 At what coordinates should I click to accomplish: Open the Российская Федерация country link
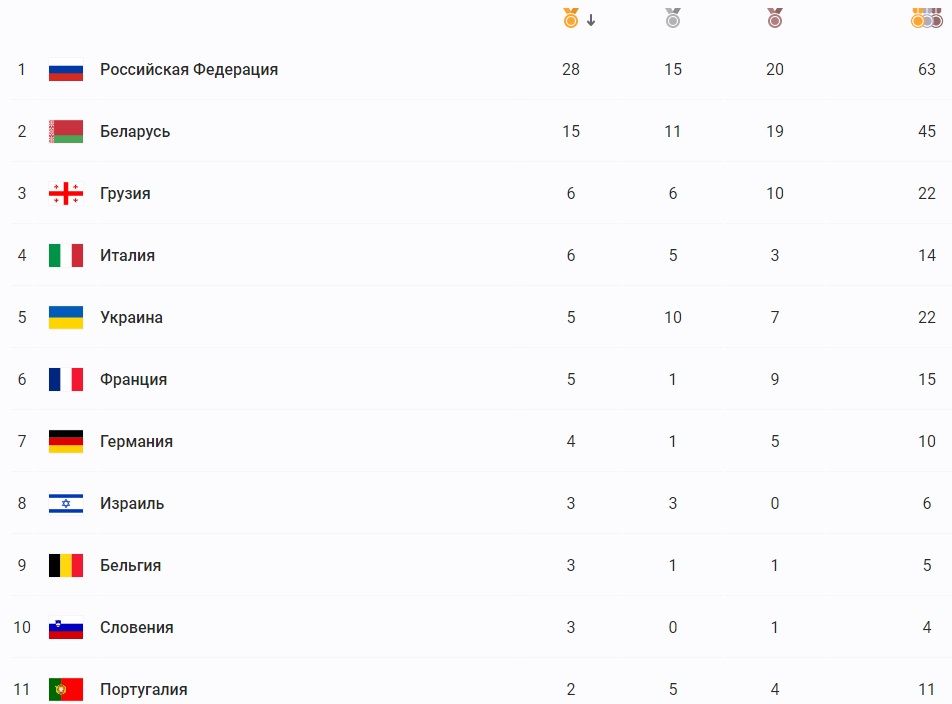pos(189,70)
